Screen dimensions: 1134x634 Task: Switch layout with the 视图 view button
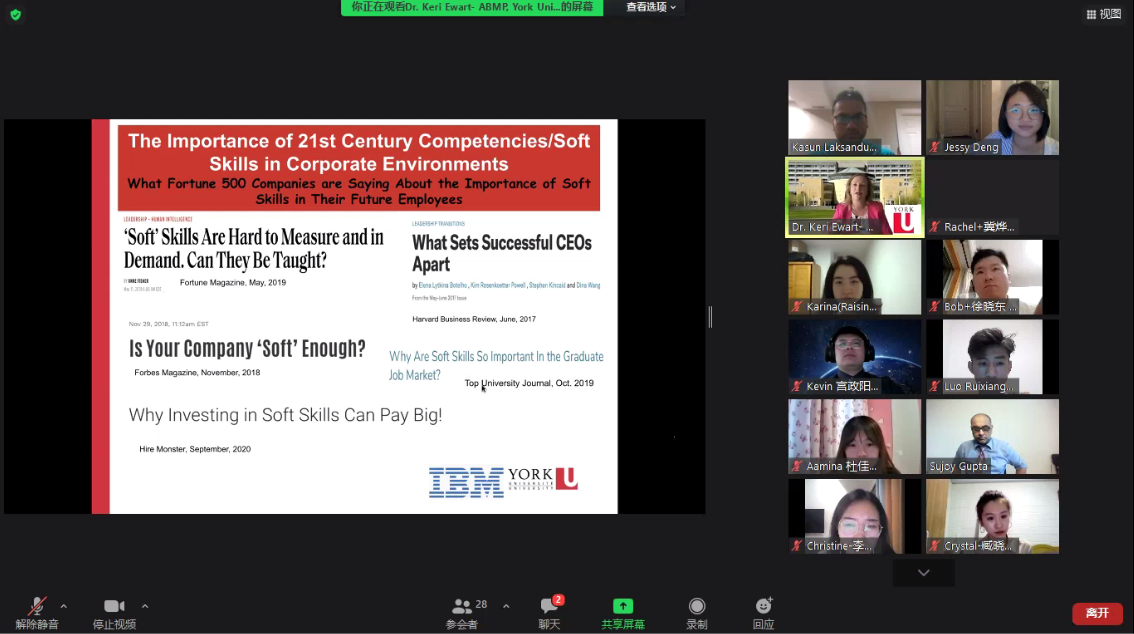click(1104, 14)
